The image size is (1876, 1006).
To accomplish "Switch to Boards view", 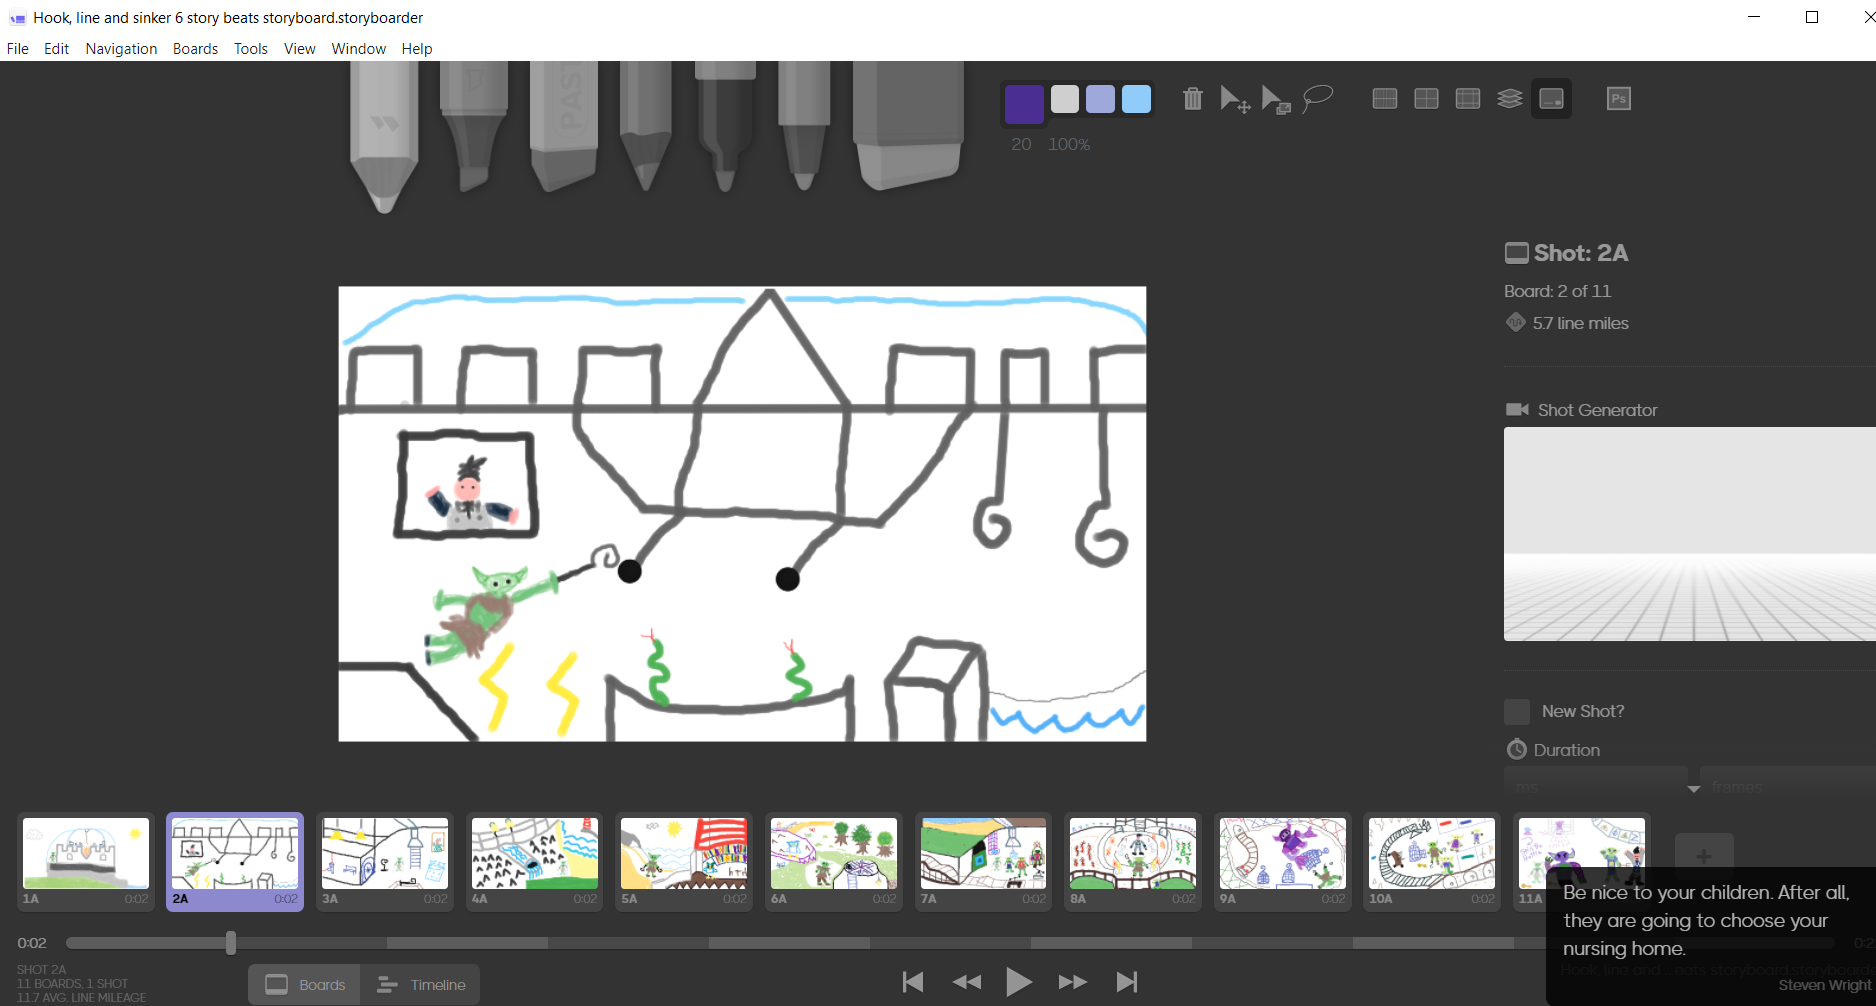I will coord(305,985).
